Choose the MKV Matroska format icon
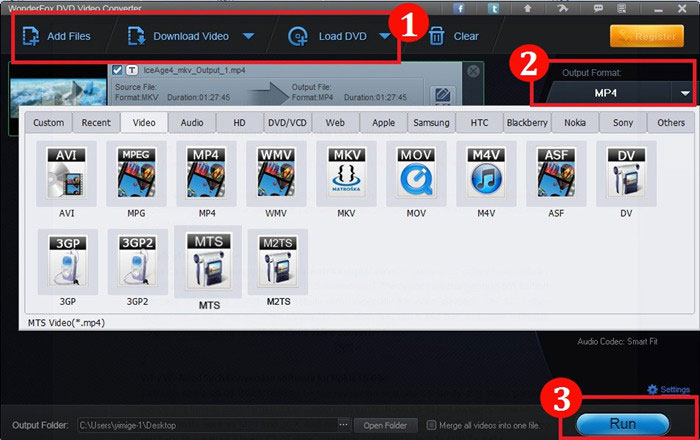Screen dimensions: 700x440 click(x=346, y=174)
